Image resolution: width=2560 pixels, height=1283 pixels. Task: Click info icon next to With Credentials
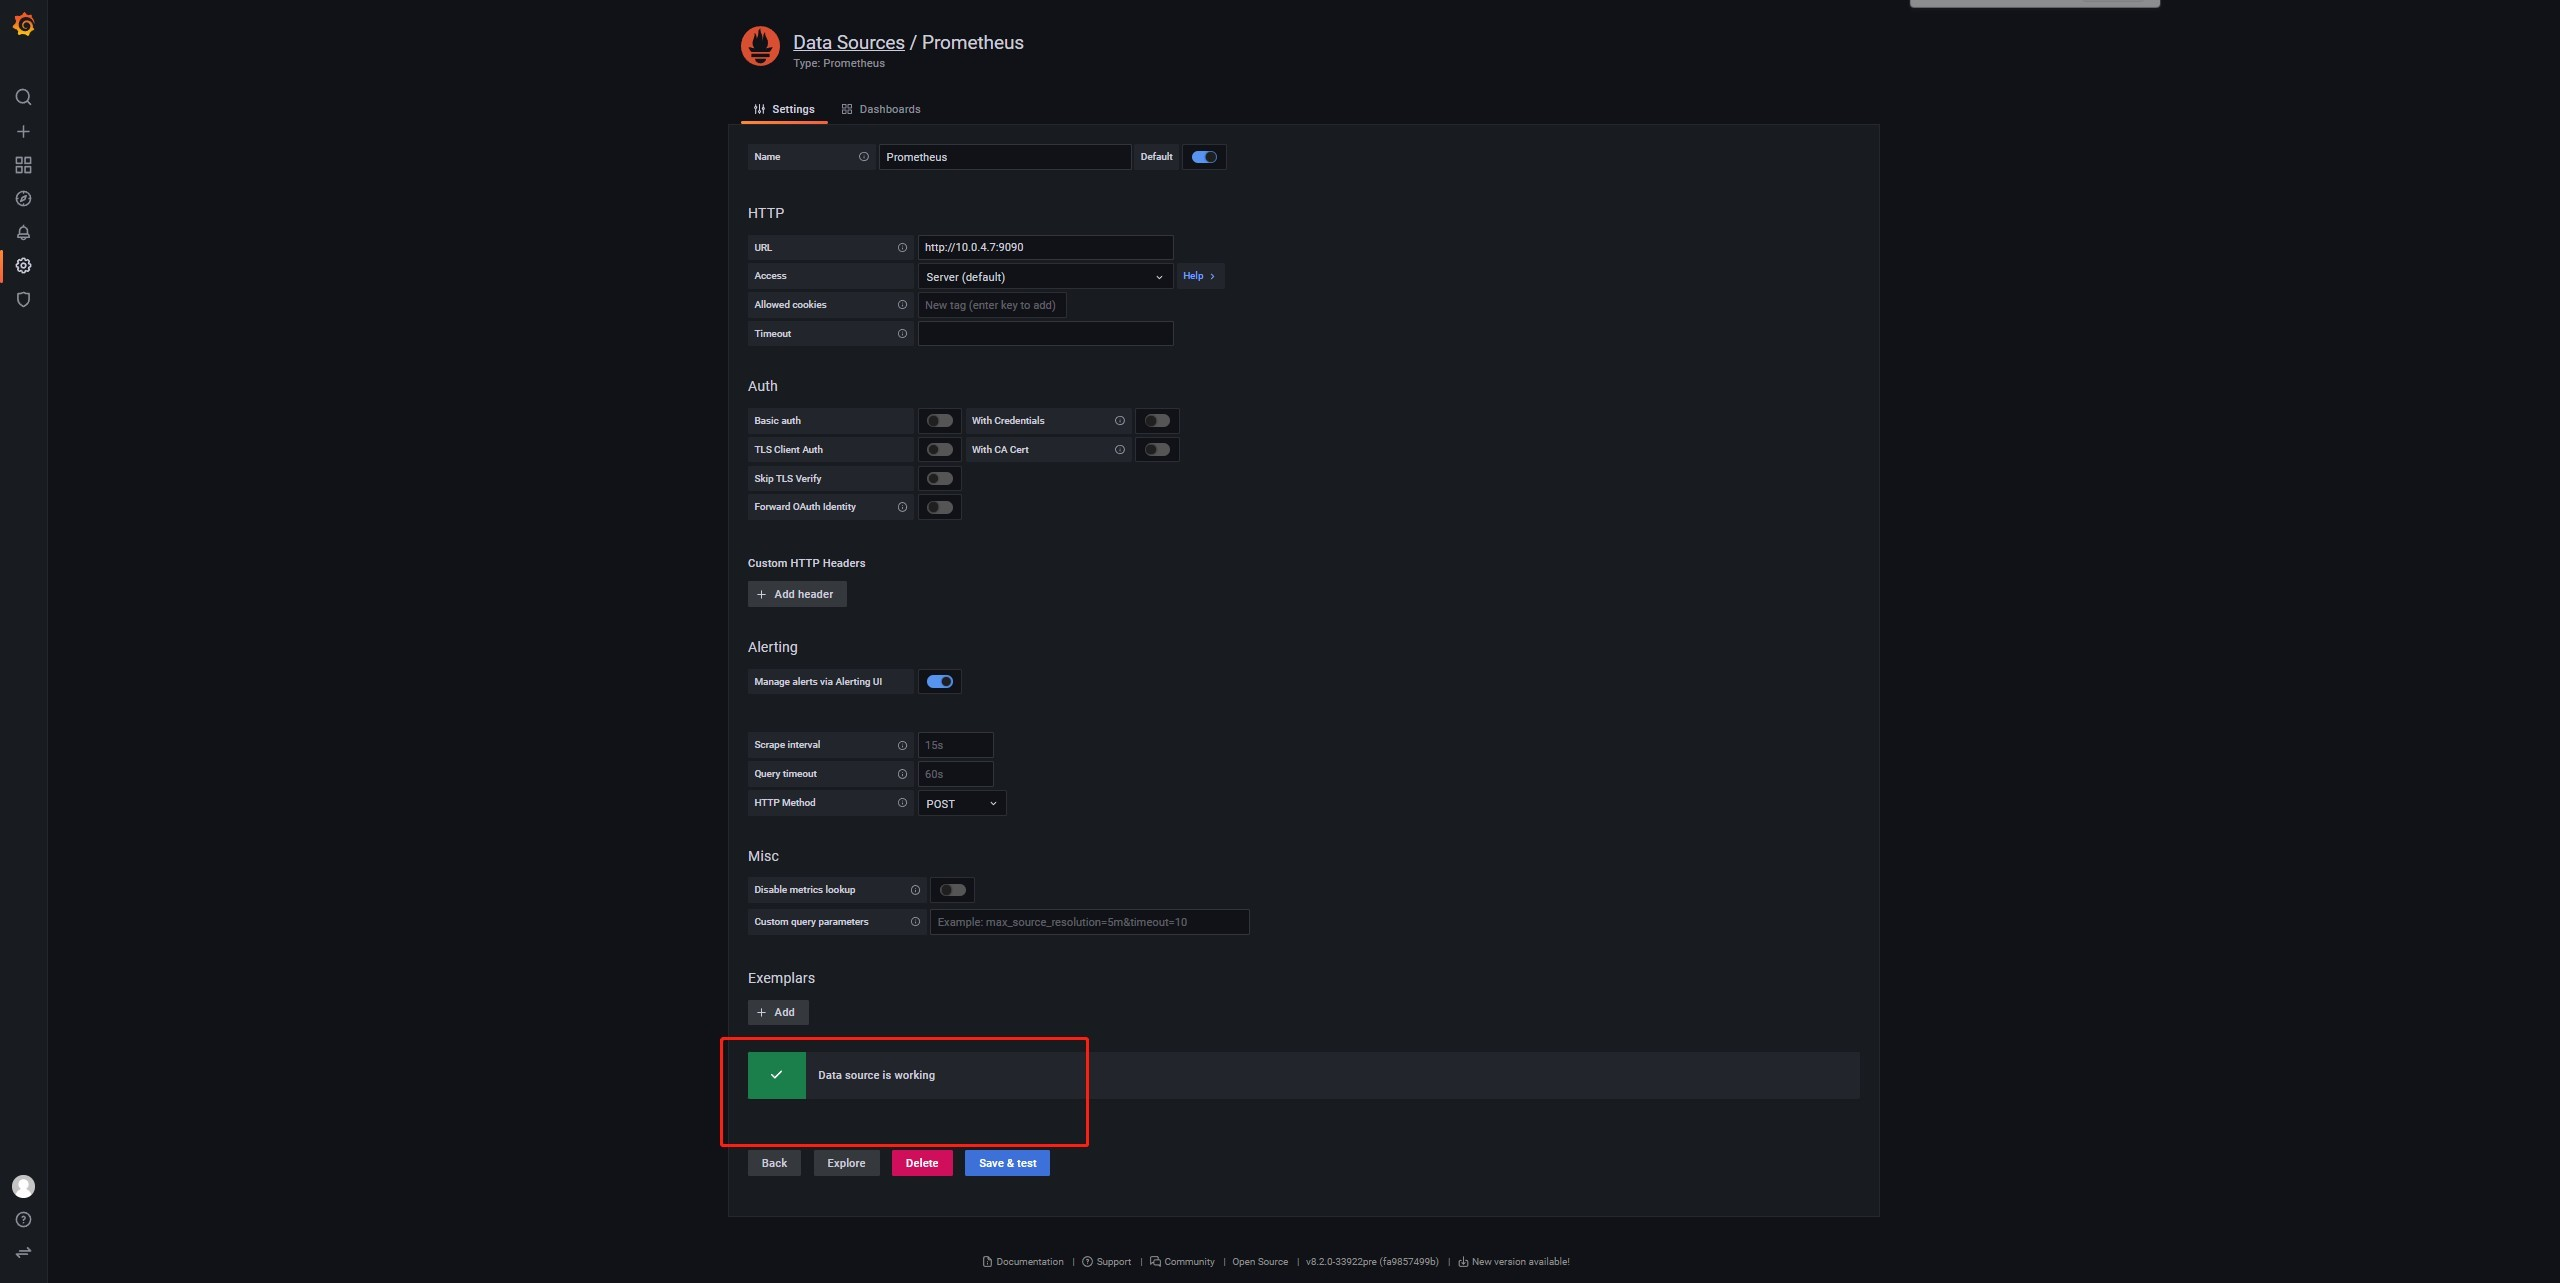pyautogui.click(x=1120, y=421)
